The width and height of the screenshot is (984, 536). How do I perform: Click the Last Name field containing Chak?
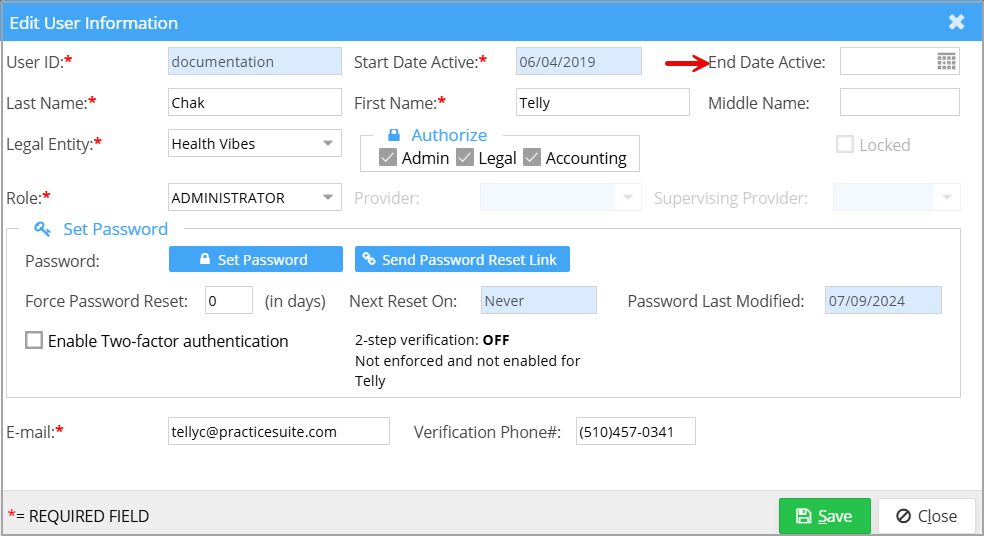click(255, 103)
